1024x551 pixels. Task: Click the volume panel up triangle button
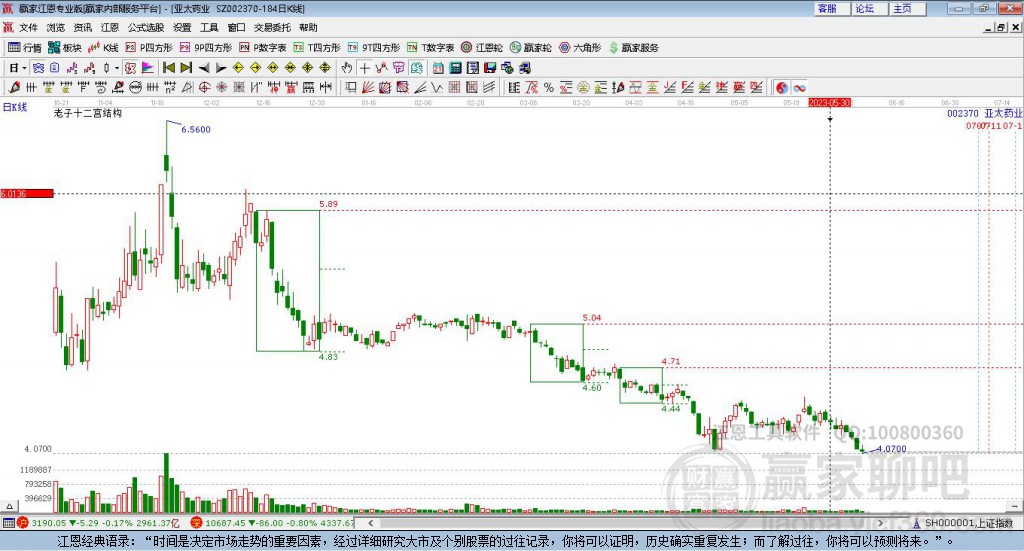9,506
